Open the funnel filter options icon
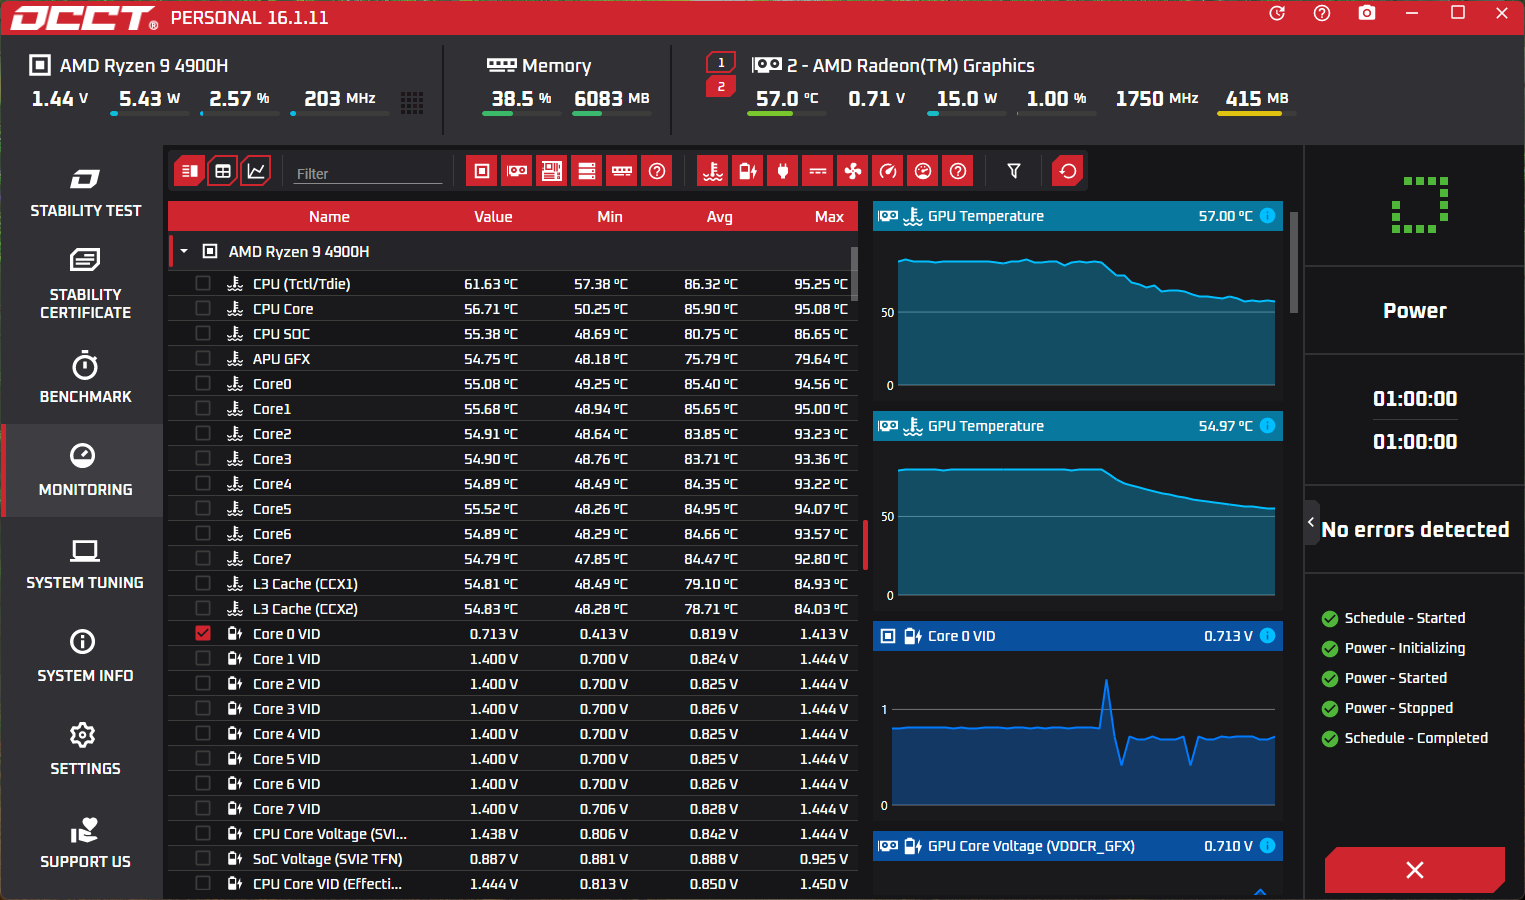Viewport: 1525px width, 900px height. tap(1014, 171)
